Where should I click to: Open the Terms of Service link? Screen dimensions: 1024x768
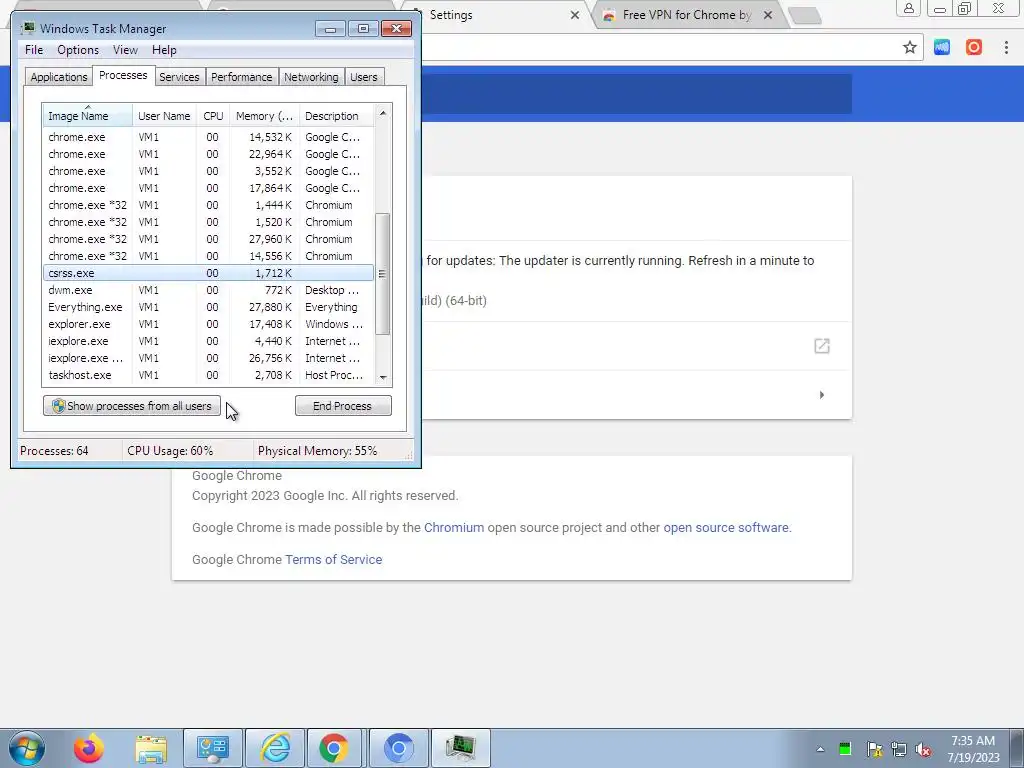(x=333, y=560)
